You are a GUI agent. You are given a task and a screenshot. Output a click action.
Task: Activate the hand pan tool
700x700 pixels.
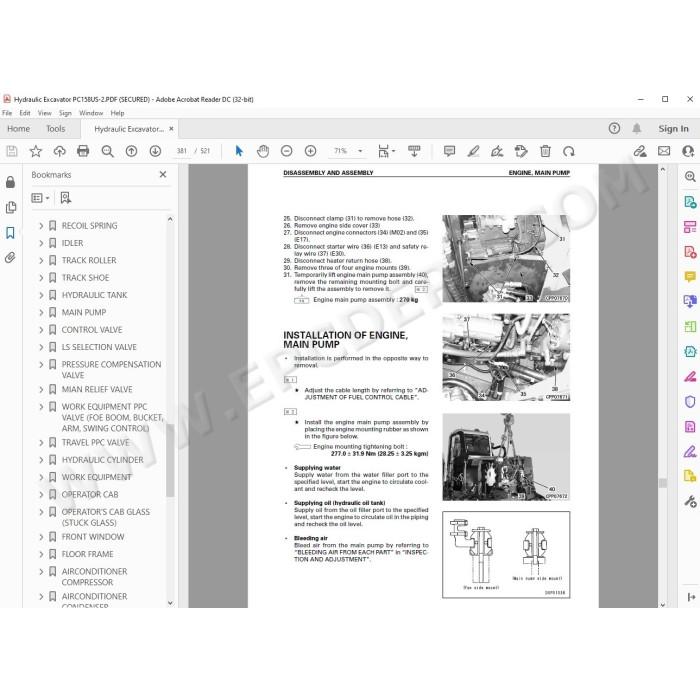[x=263, y=151]
